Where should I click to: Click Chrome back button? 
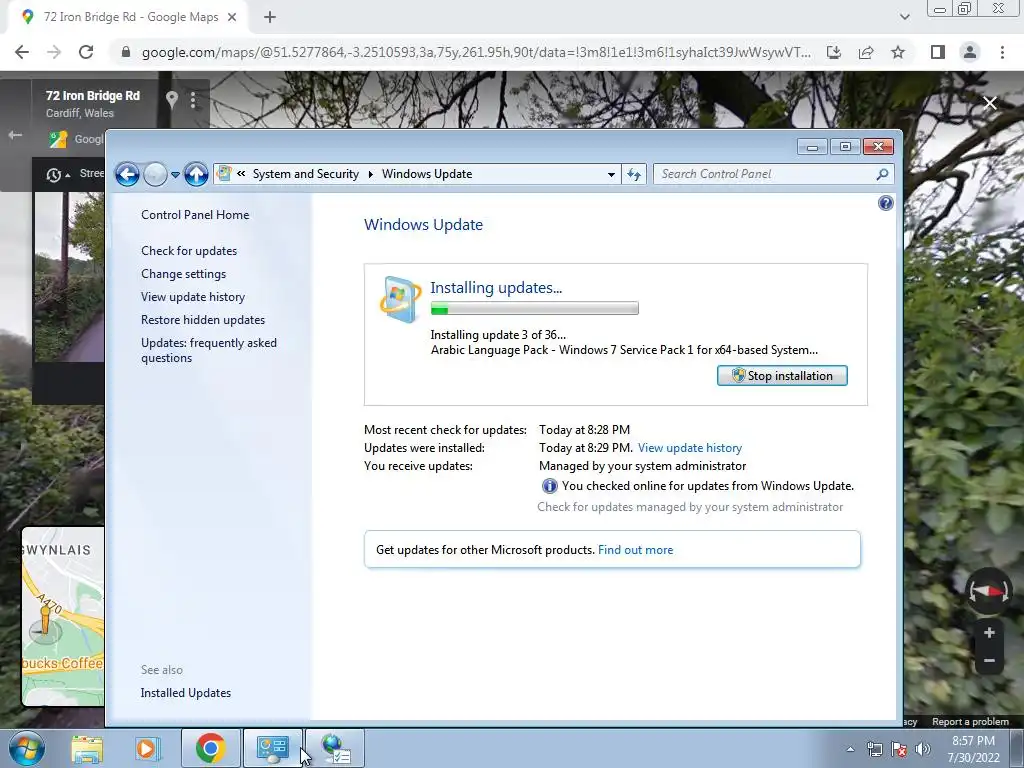pyautogui.click(x=22, y=52)
